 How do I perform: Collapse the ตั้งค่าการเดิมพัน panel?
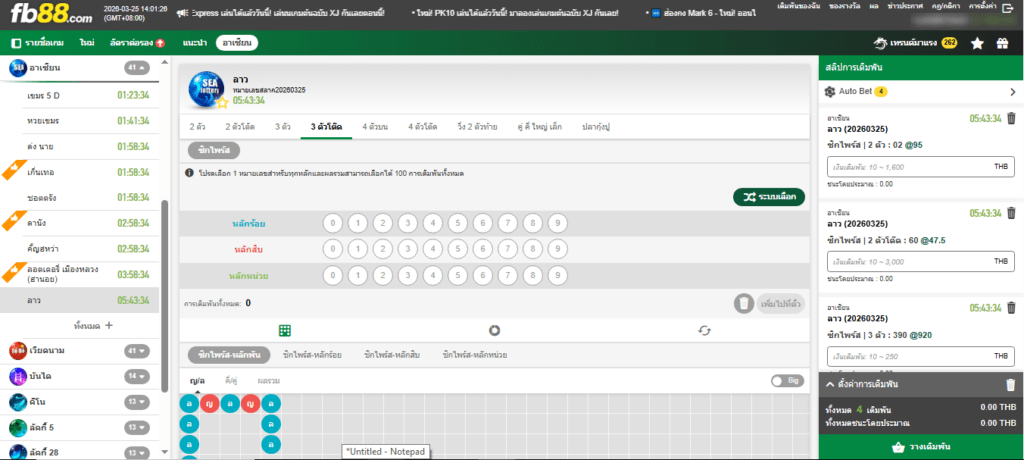pos(830,385)
